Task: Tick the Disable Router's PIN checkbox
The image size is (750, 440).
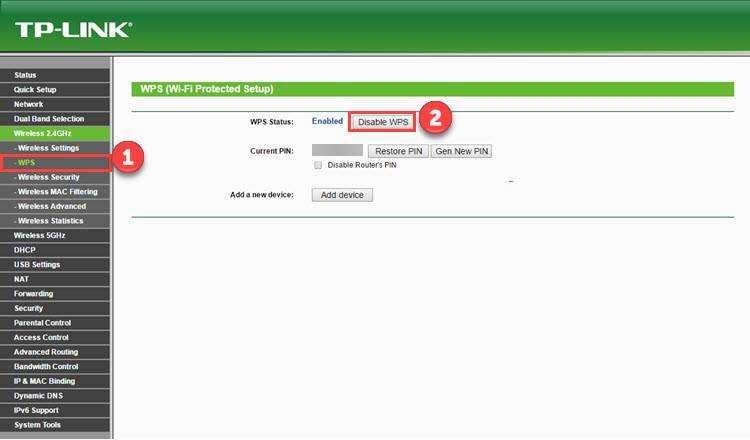Action: pos(318,165)
